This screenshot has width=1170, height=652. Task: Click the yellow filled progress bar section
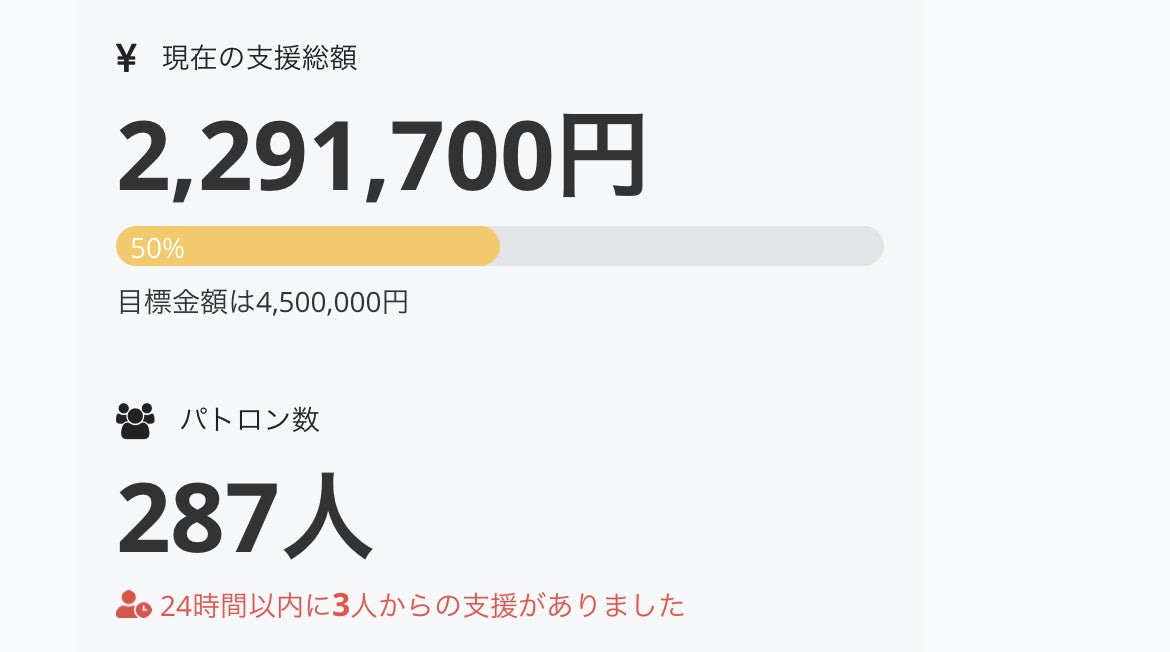330,246
